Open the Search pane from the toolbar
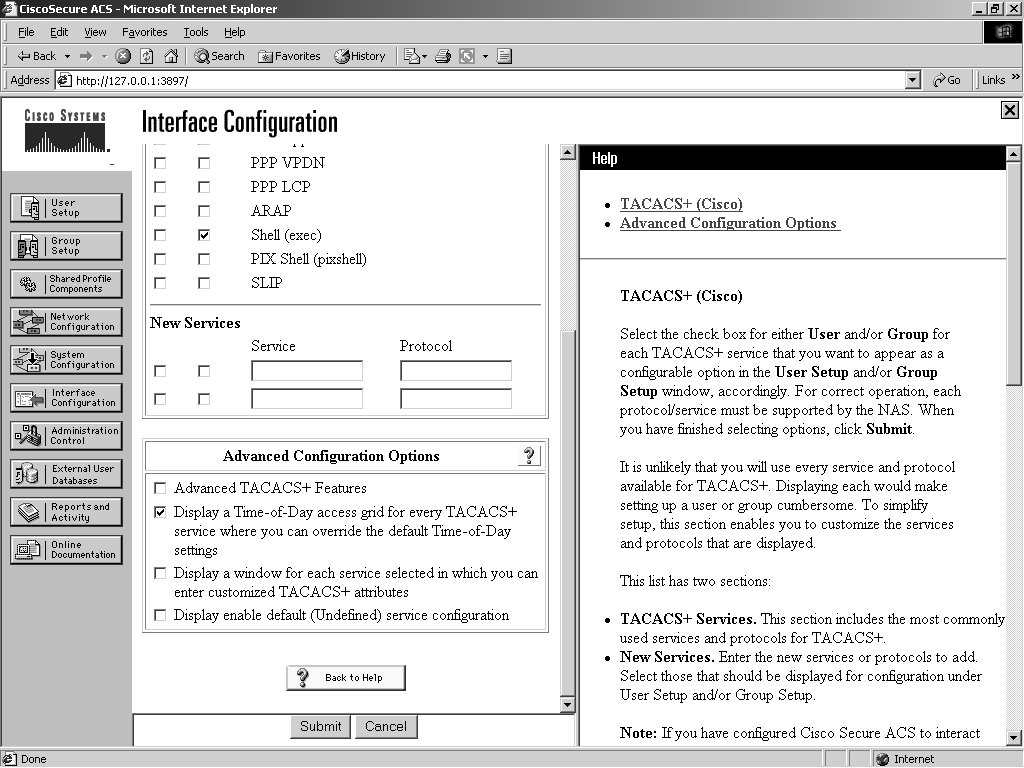This screenshot has height=768, width=1024. click(x=219, y=56)
